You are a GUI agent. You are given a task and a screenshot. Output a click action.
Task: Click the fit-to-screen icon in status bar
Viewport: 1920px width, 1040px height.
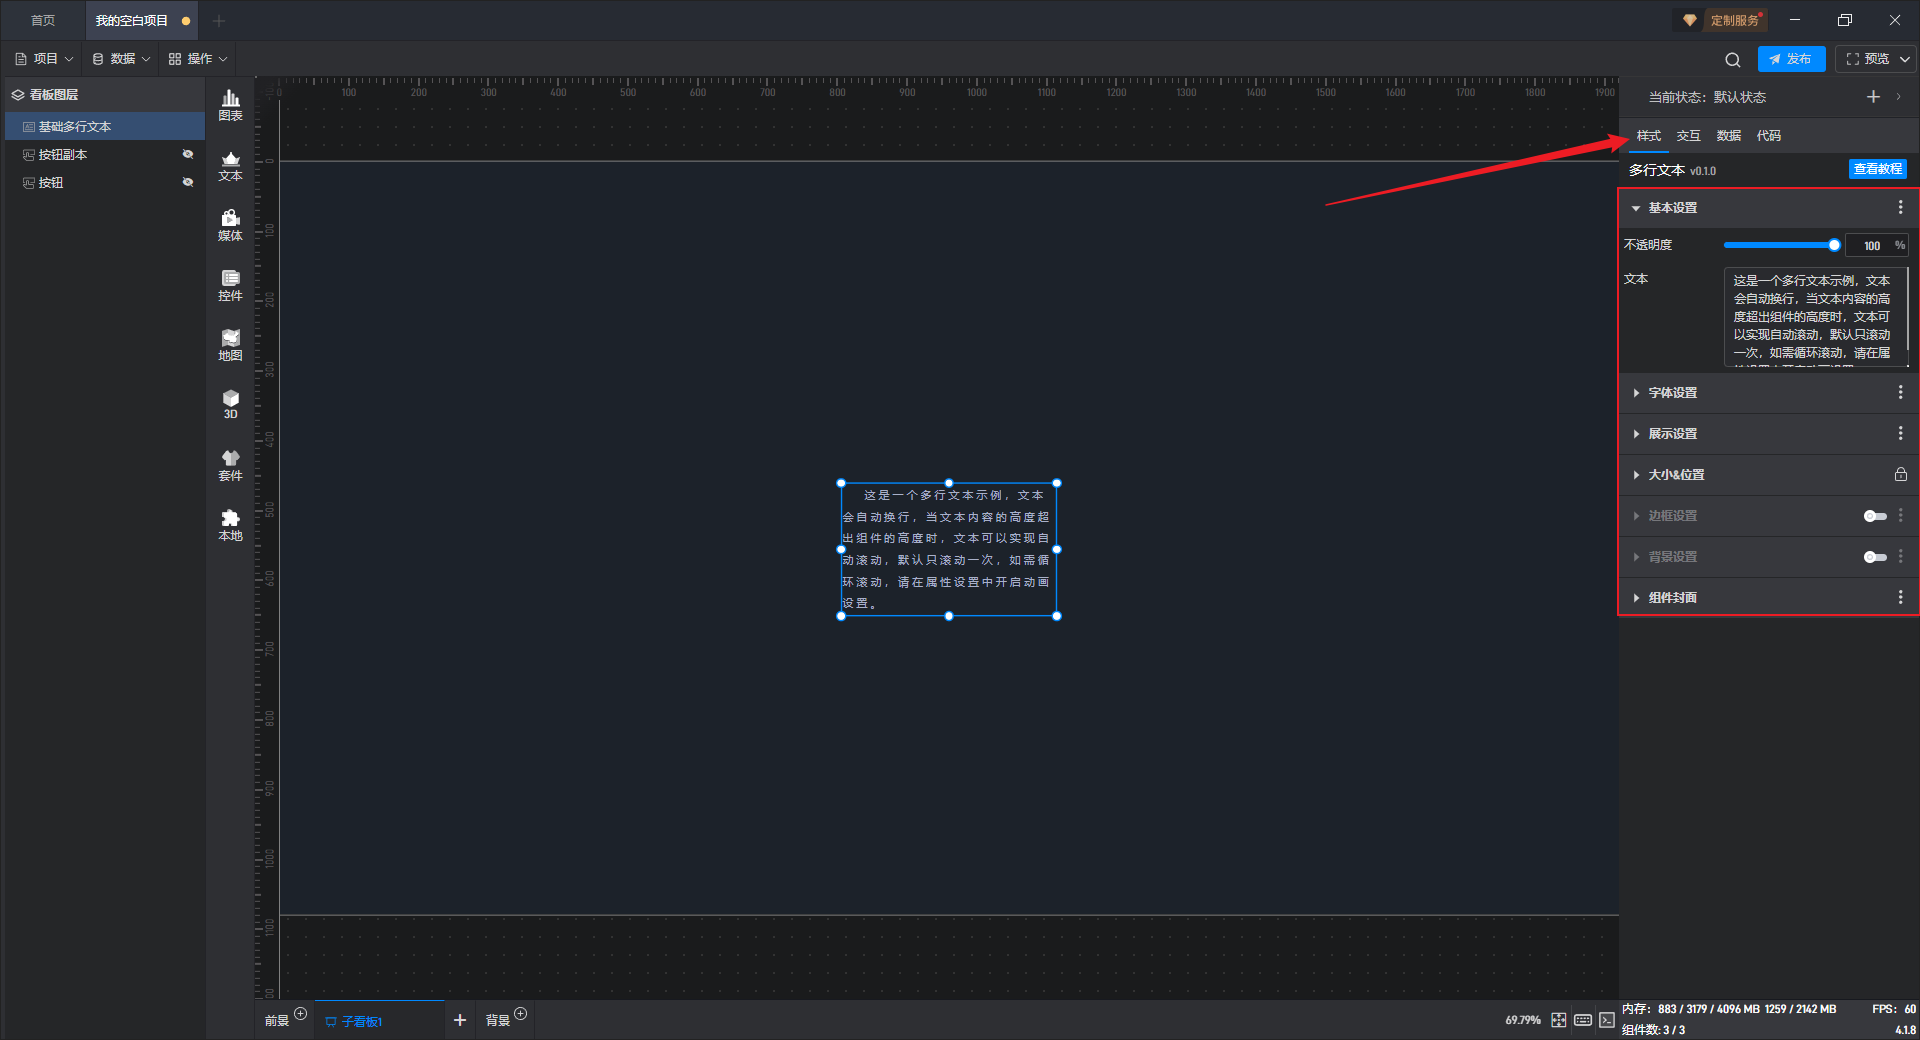pyautogui.click(x=1559, y=1020)
